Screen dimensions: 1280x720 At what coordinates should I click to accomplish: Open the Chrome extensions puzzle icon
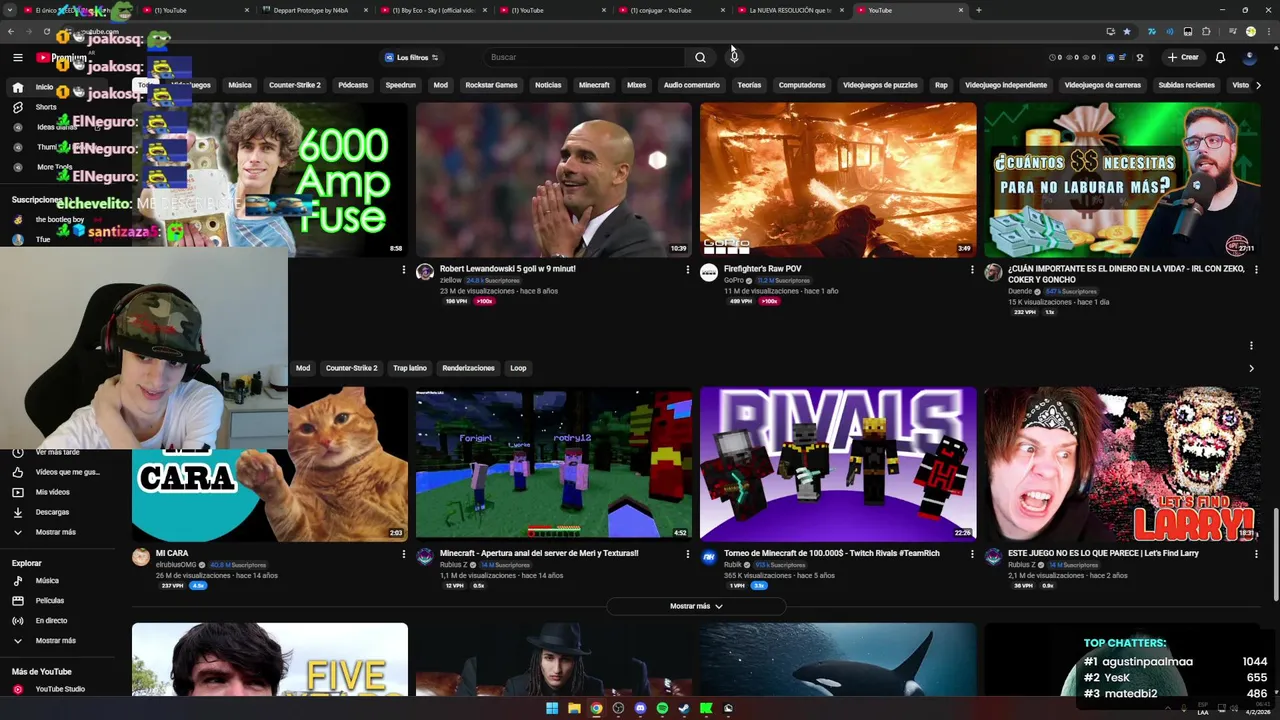(x=1206, y=31)
